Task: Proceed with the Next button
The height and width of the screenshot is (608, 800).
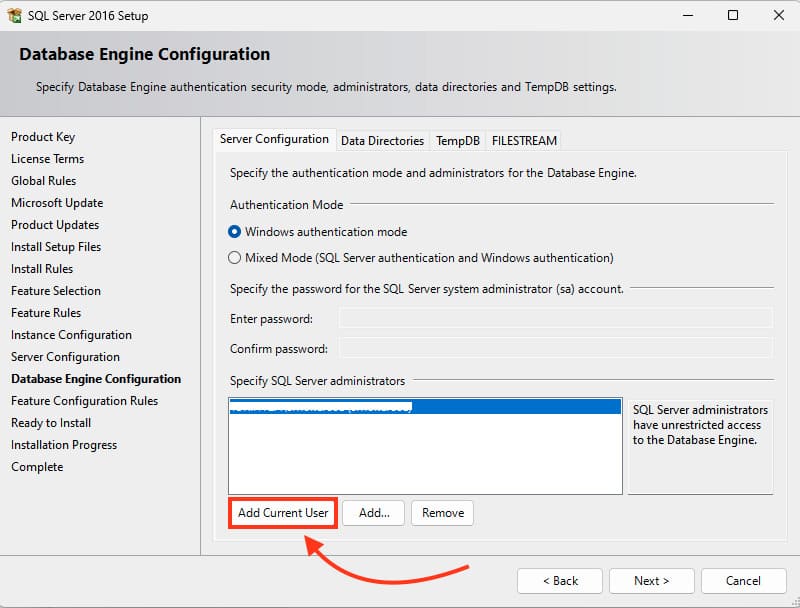Action: 651,581
